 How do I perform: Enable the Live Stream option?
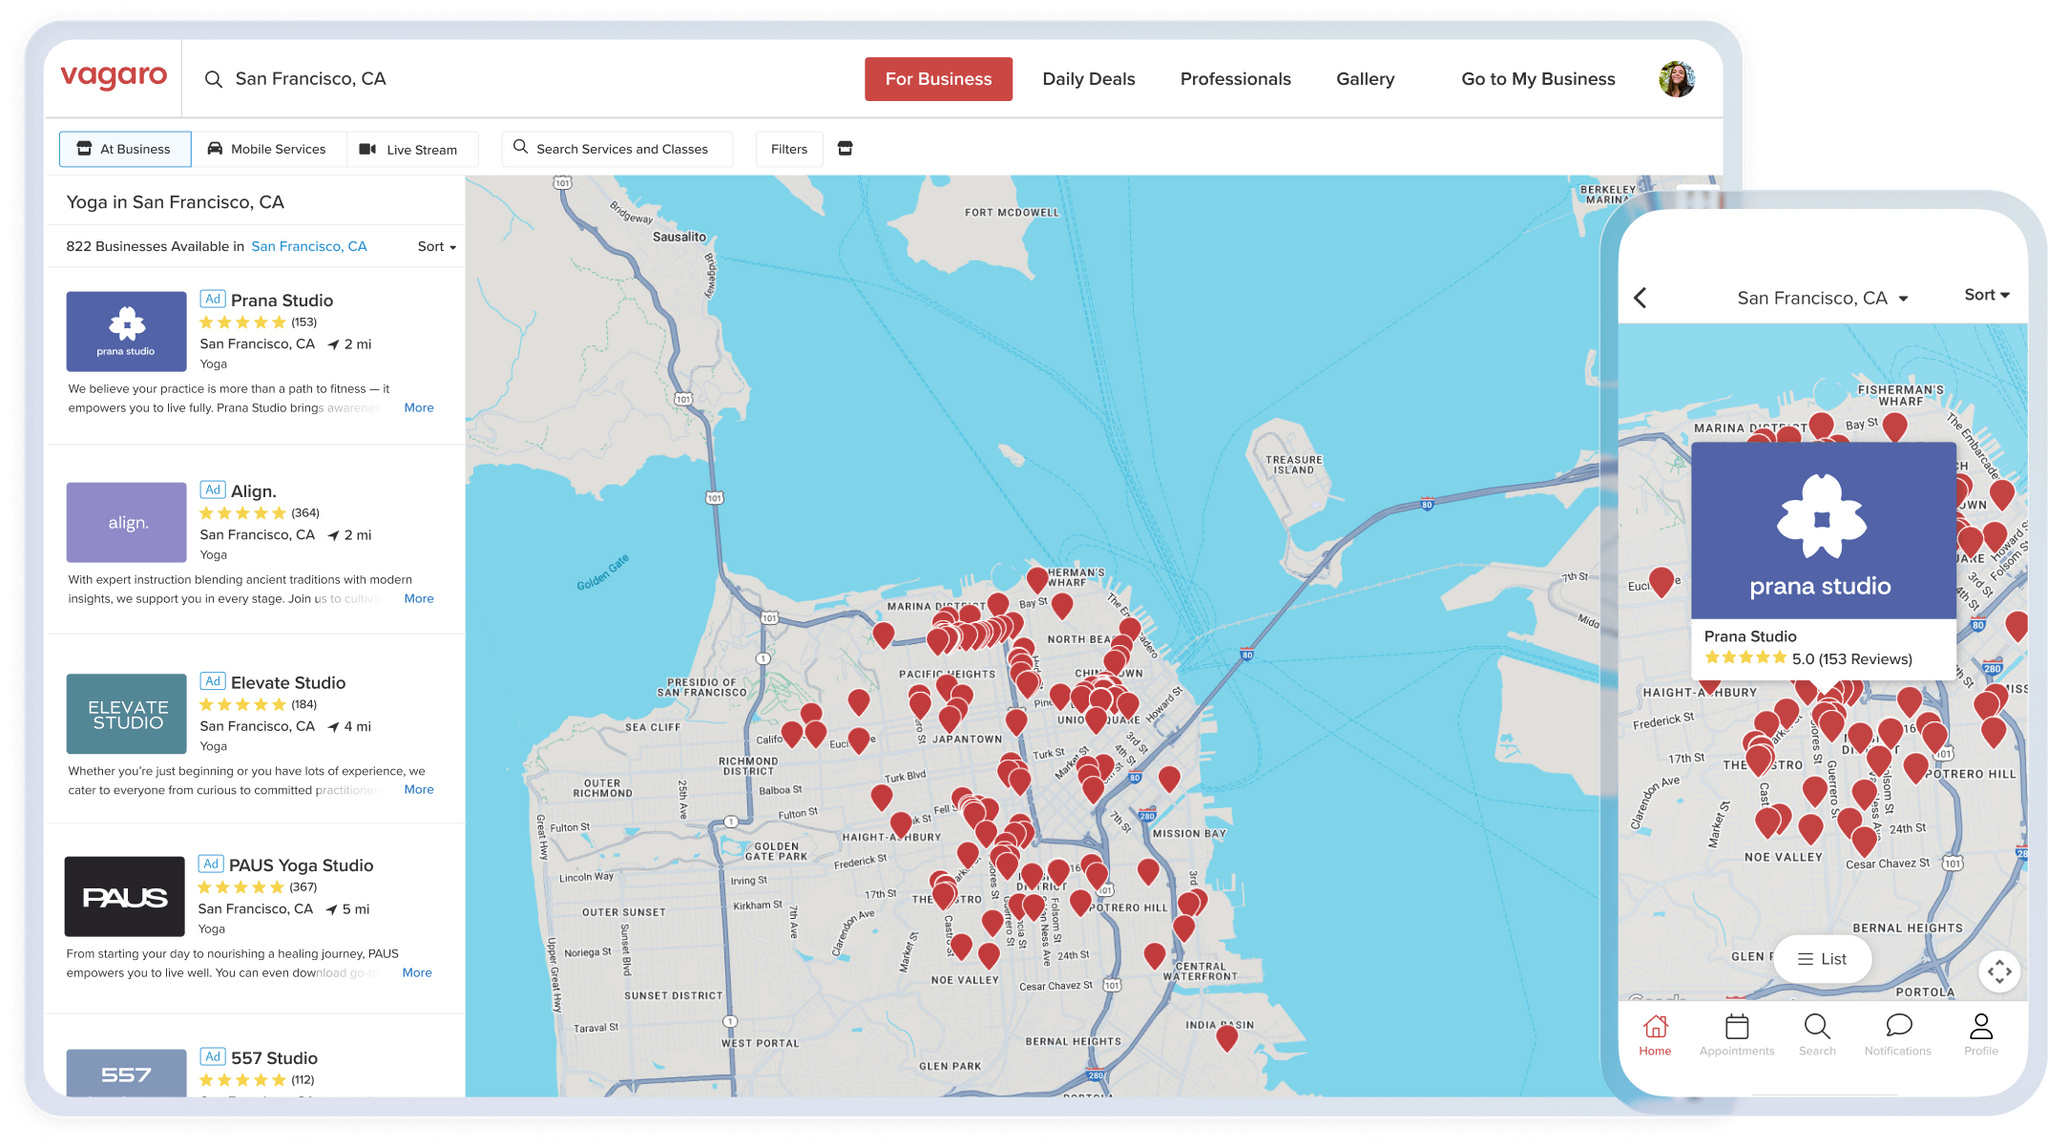[410, 149]
